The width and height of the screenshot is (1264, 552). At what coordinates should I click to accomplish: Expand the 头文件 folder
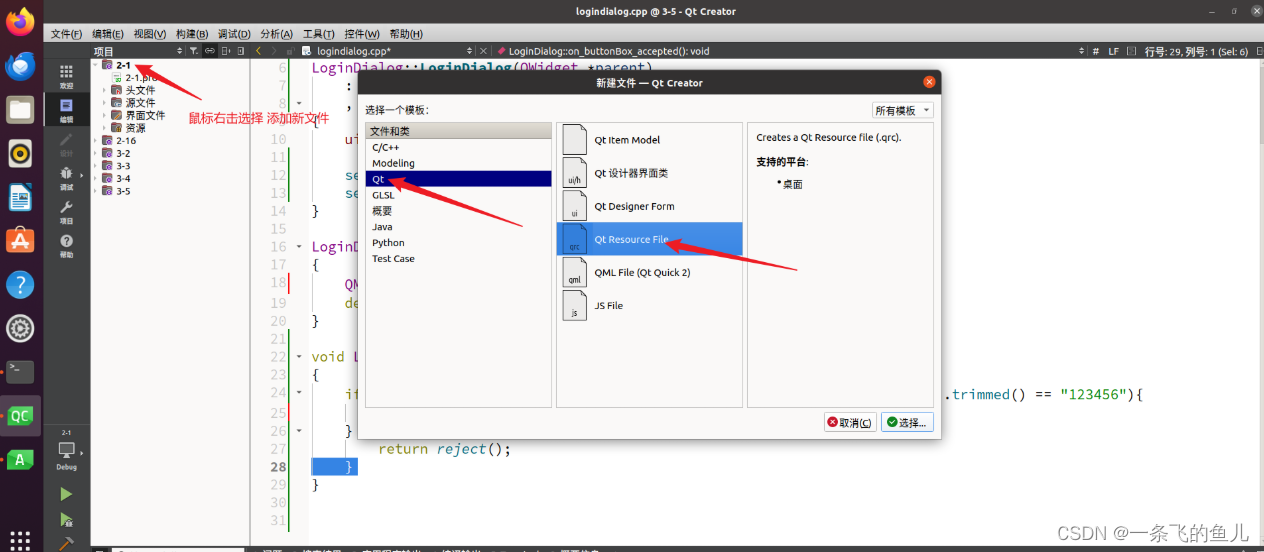(x=105, y=90)
